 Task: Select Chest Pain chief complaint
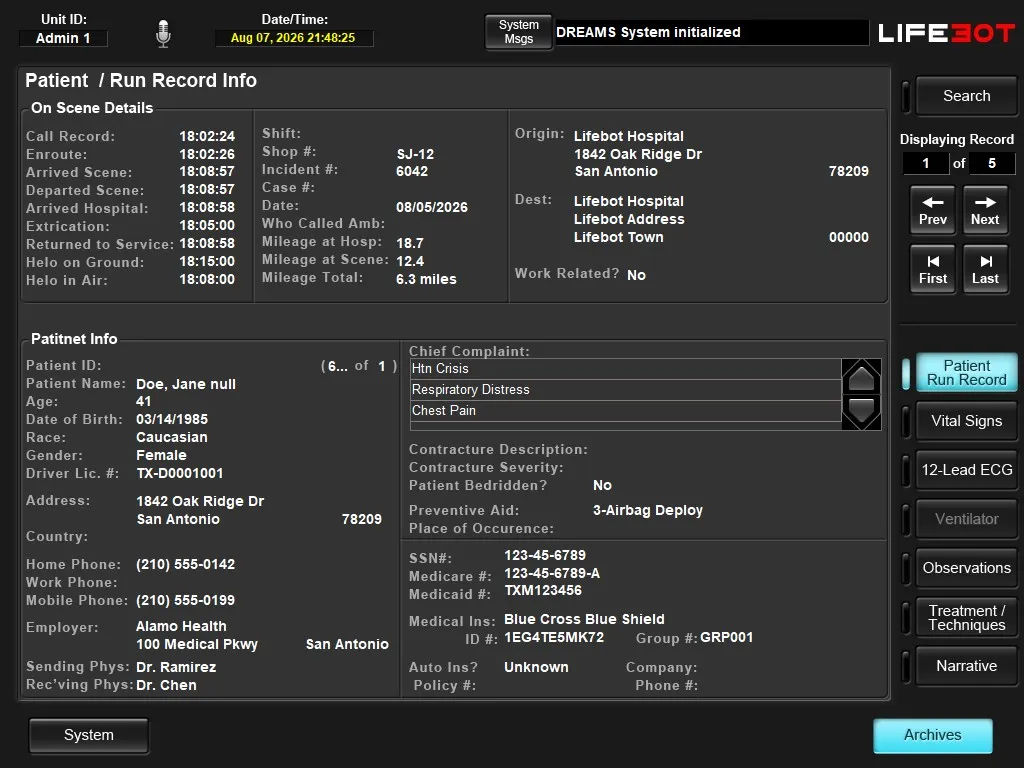[626, 411]
